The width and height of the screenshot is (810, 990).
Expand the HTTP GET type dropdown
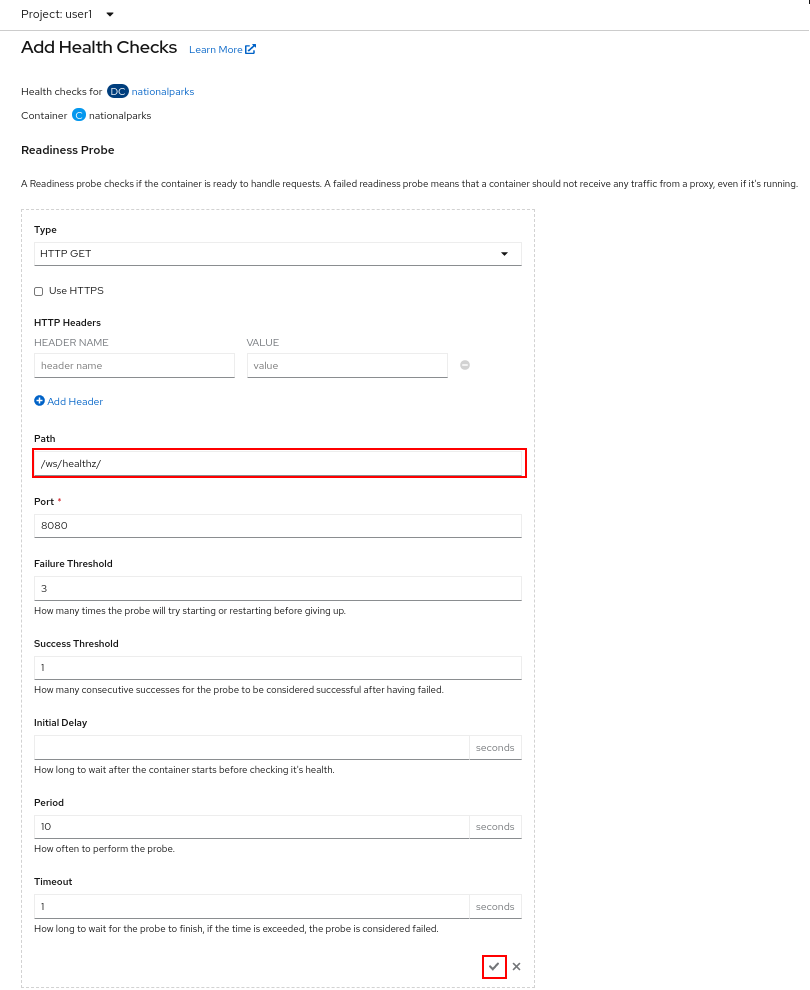tap(277, 254)
